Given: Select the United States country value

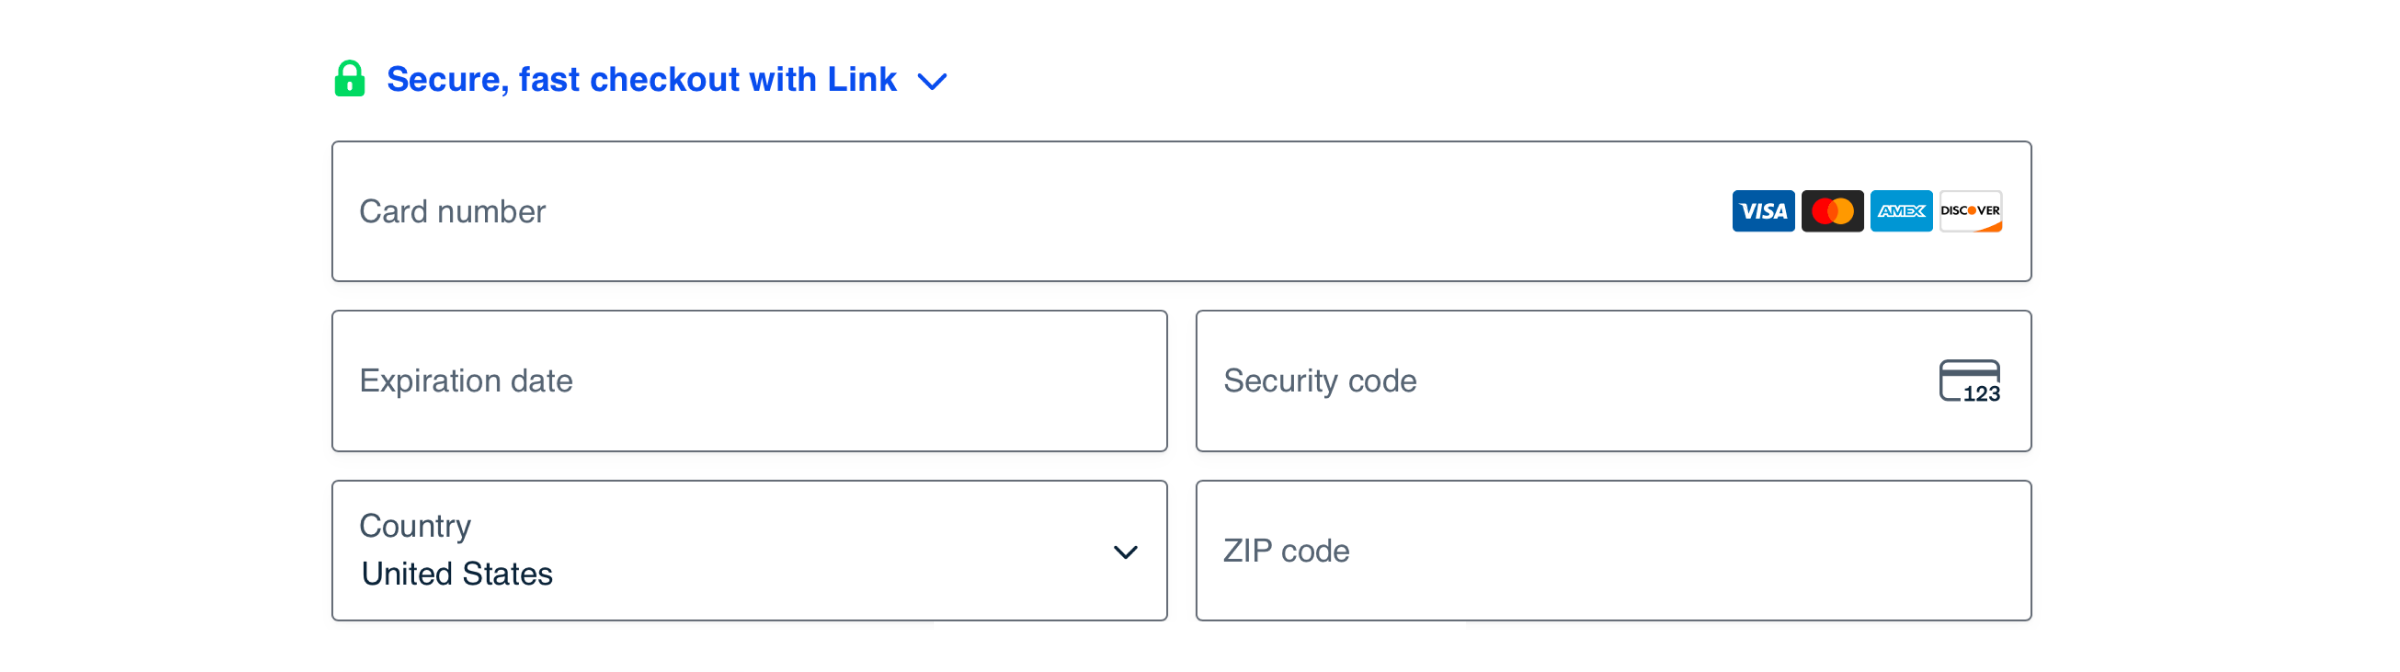Looking at the screenshot, I should (457, 573).
